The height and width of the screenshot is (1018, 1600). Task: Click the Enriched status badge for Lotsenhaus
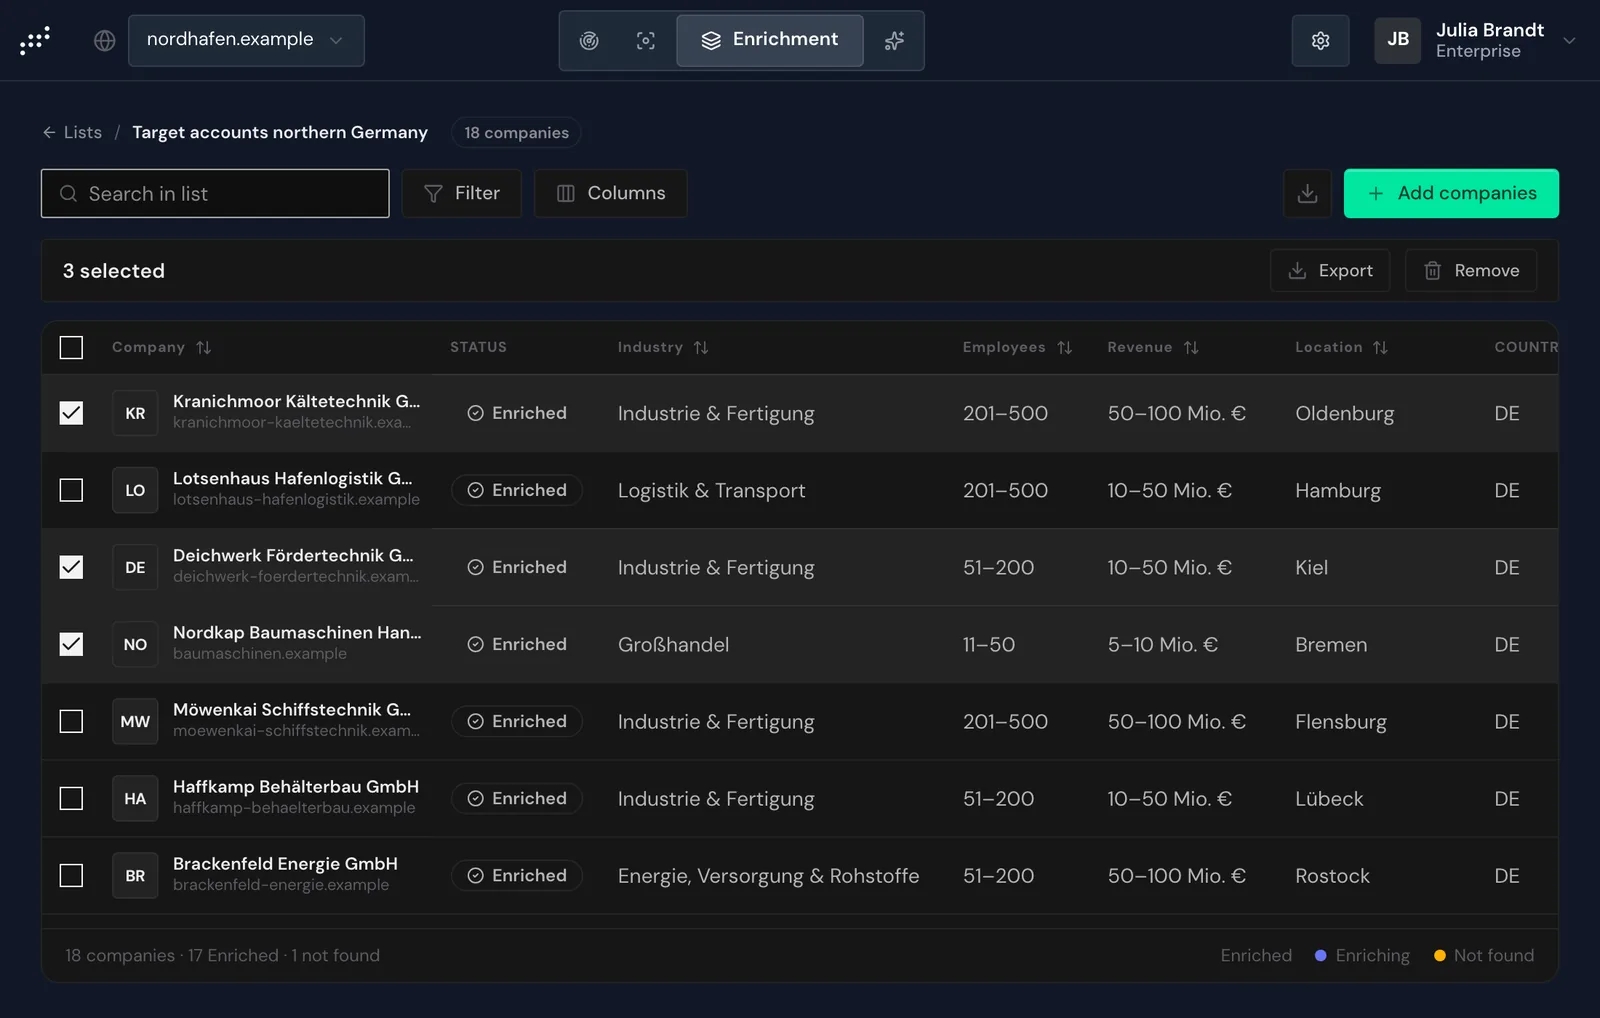[x=517, y=490]
